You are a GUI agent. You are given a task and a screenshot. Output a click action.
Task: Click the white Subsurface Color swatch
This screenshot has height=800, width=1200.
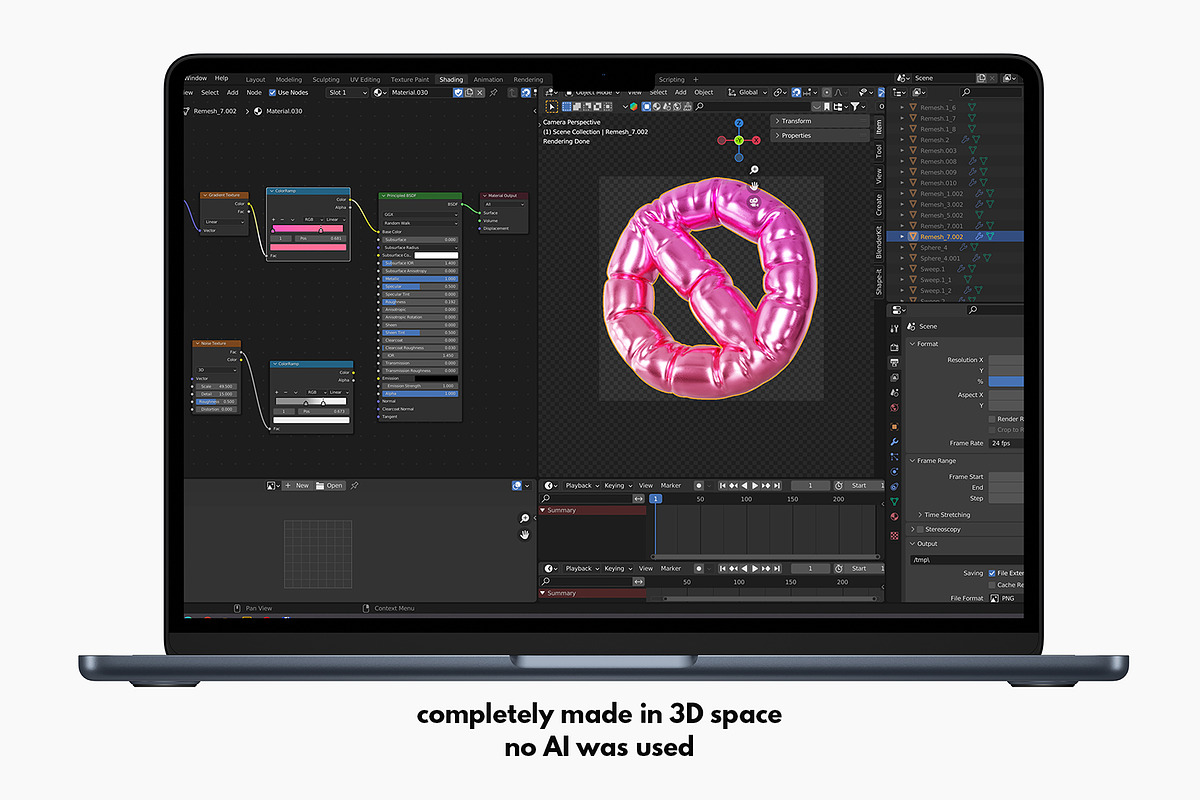coord(436,255)
